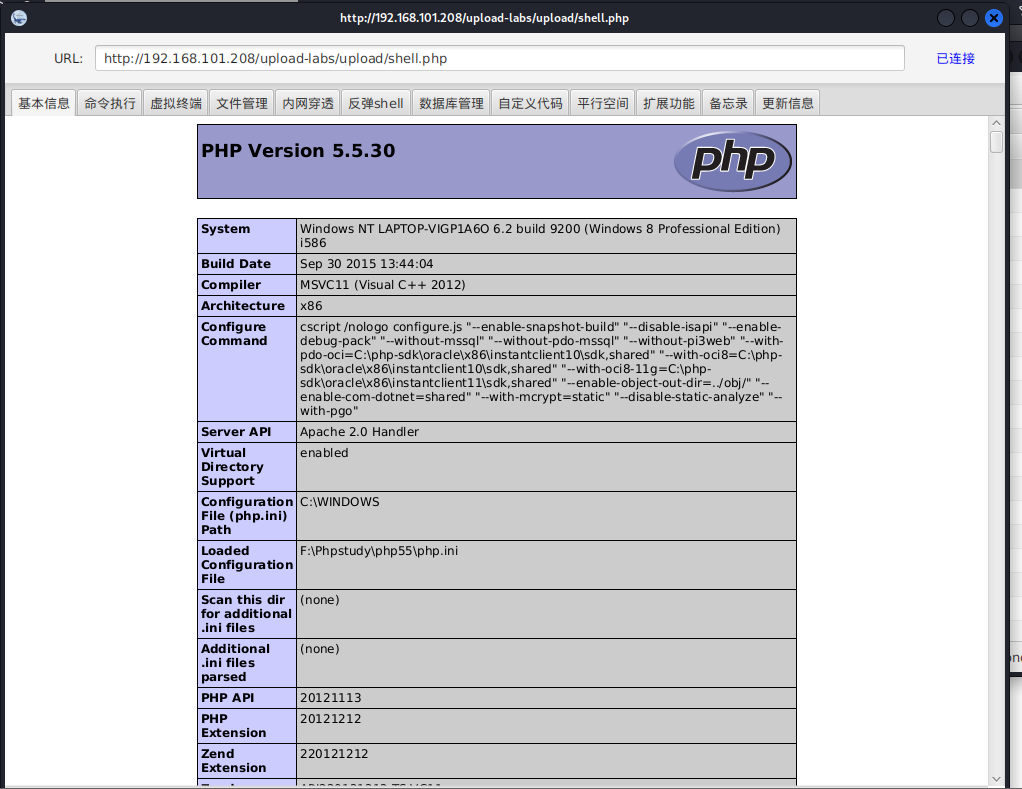This screenshot has height=789, width=1022.
Task: Click the window title URL text
Action: (x=484, y=18)
